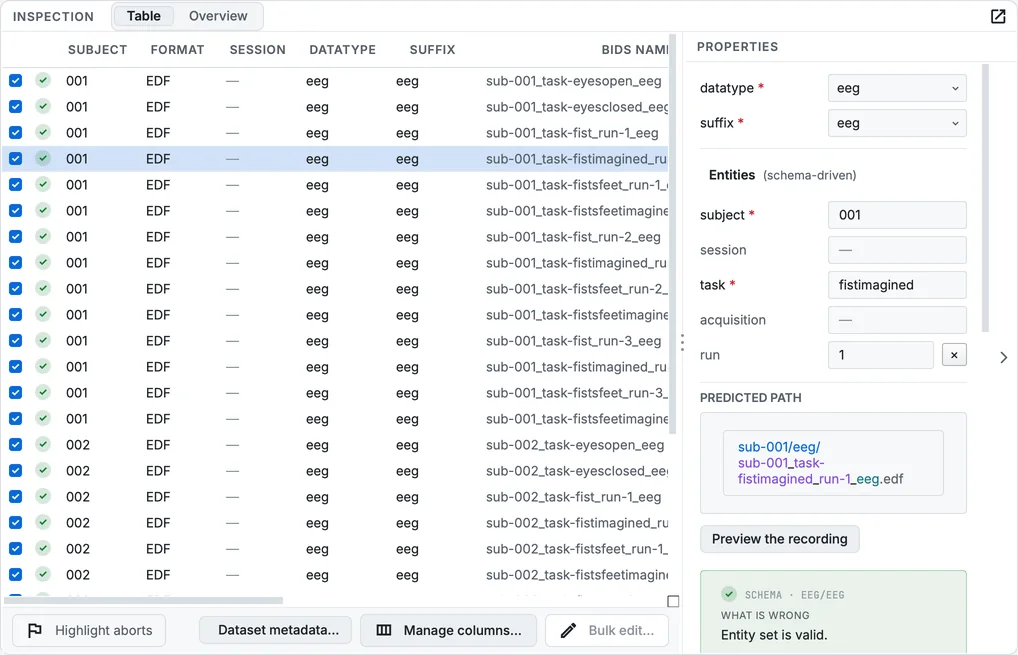Switch to the Overview tab

pos(218,16)
